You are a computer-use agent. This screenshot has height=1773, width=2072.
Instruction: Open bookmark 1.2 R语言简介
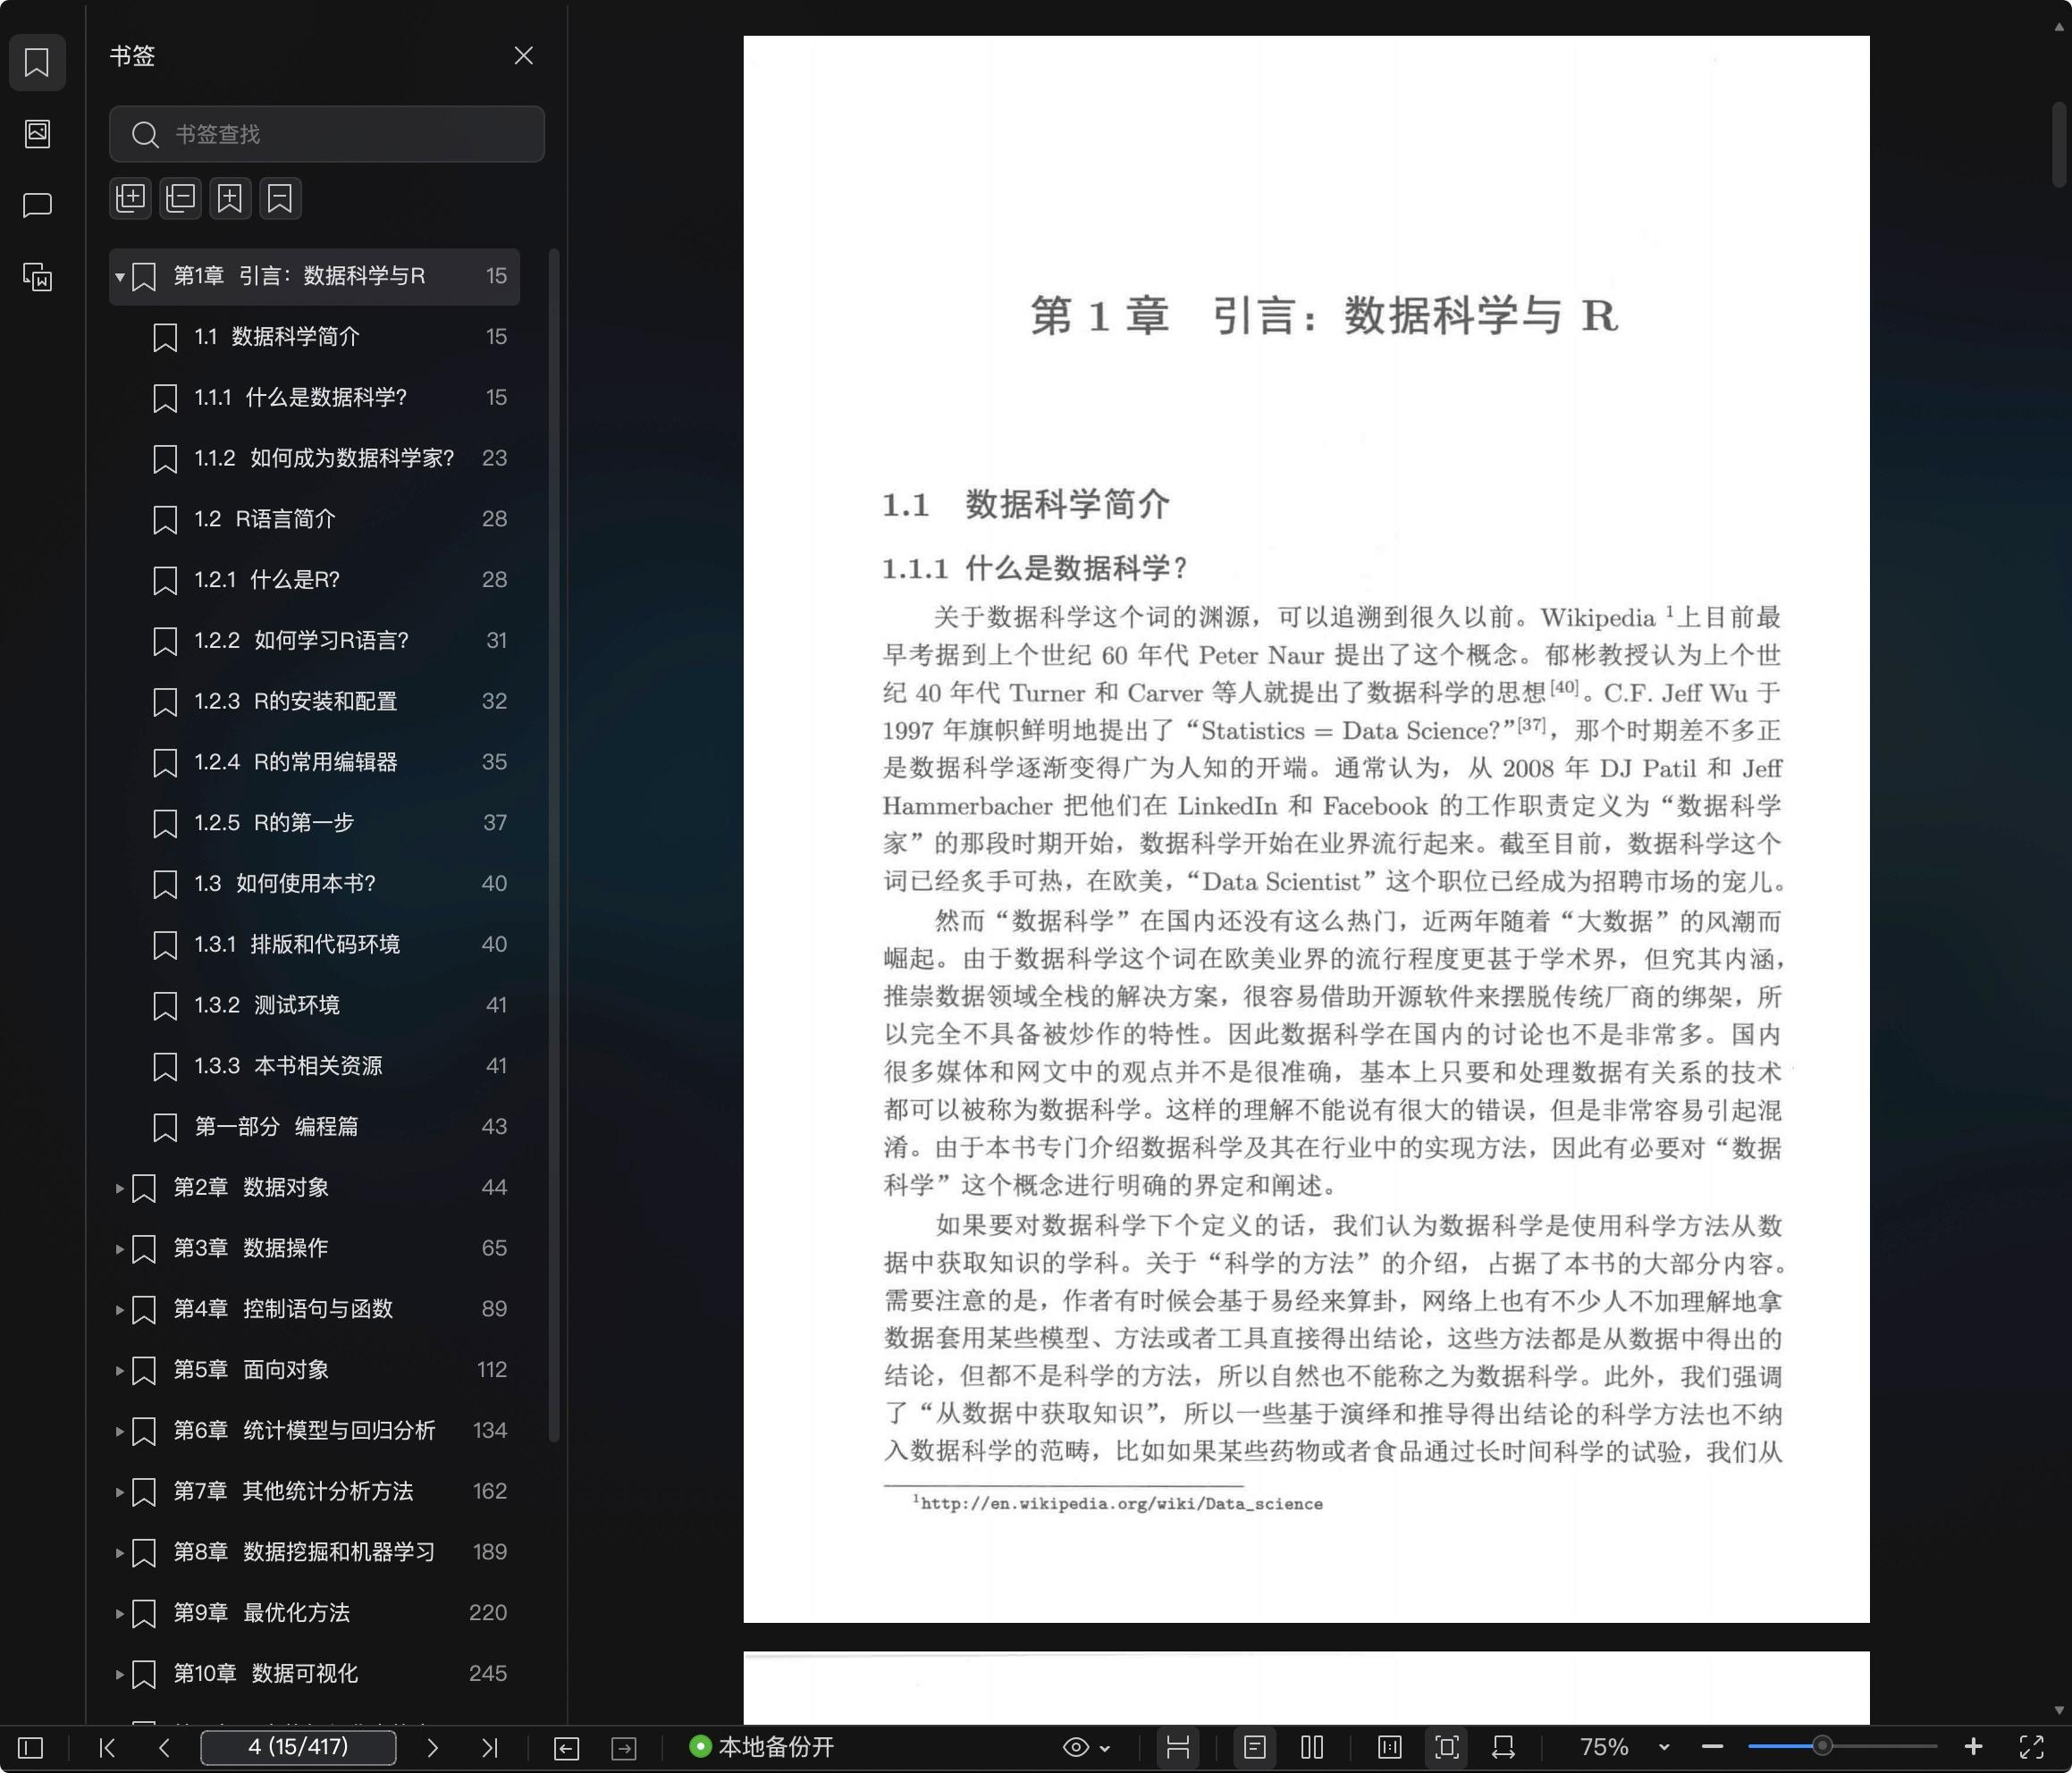pyautogui.click(x=315, y=519)
